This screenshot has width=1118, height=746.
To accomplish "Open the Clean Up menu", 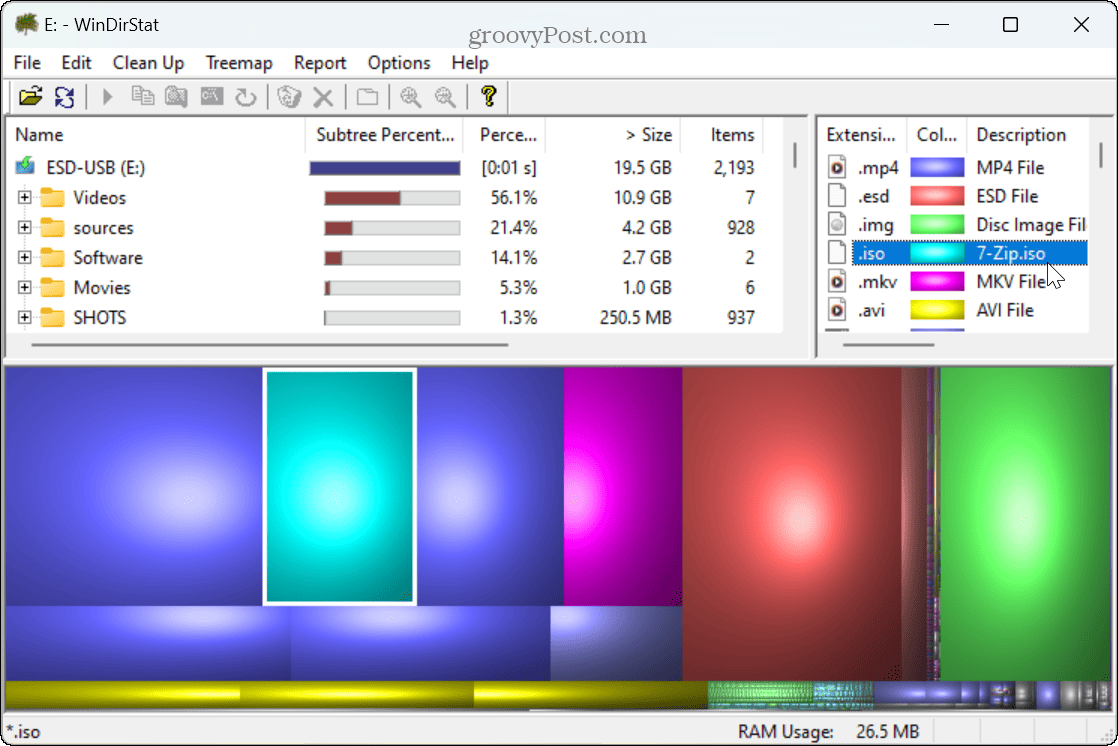I will point(148,63).
